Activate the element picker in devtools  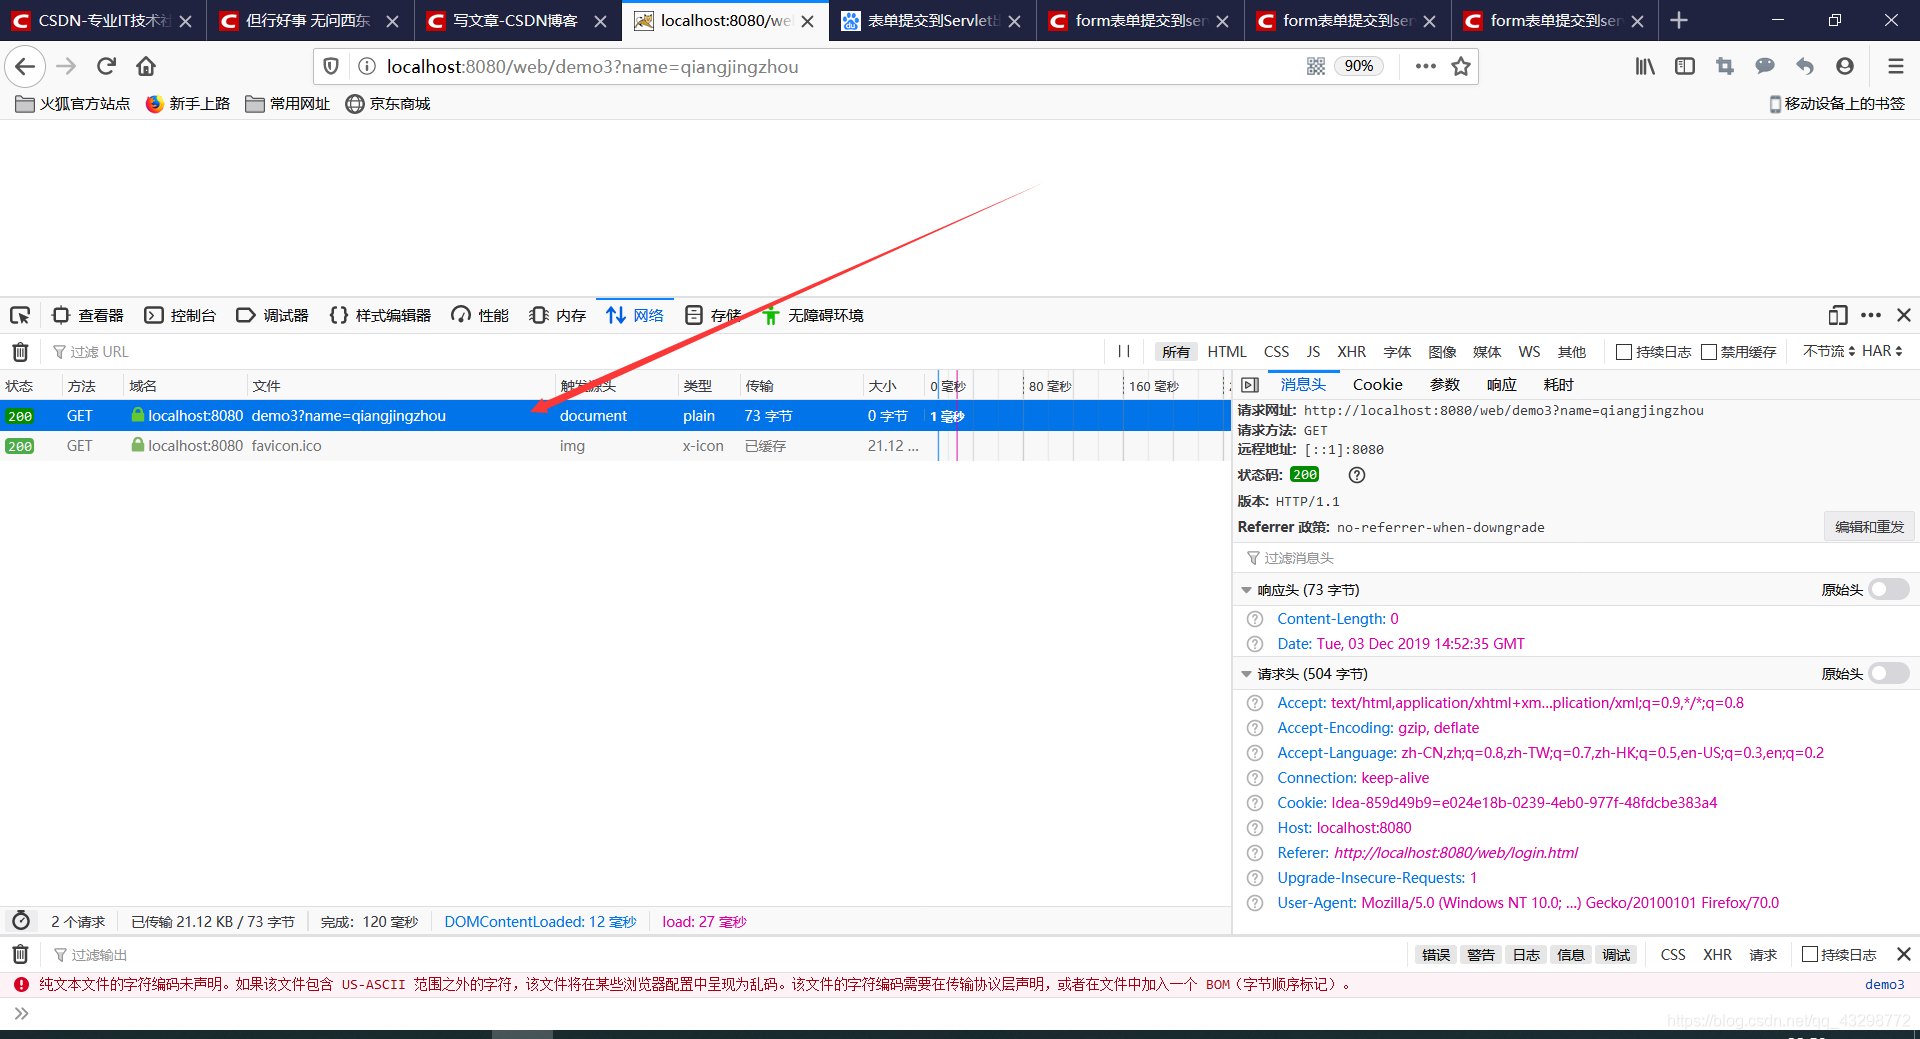[x=20, y=315]
